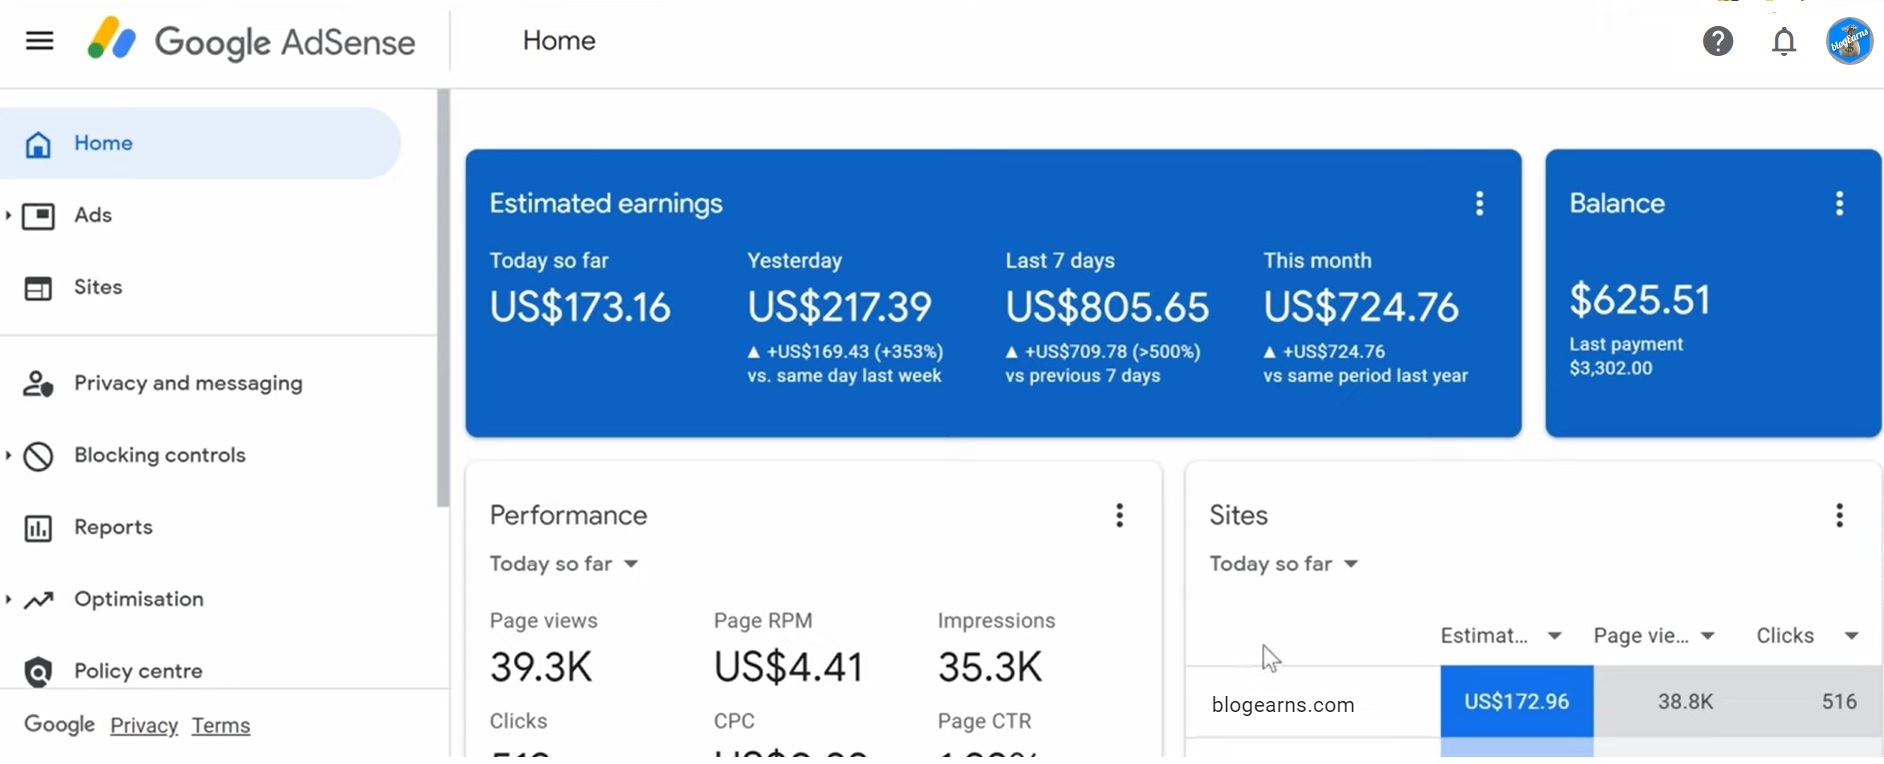Click the US$4.41 Page RPM metric

788,667
